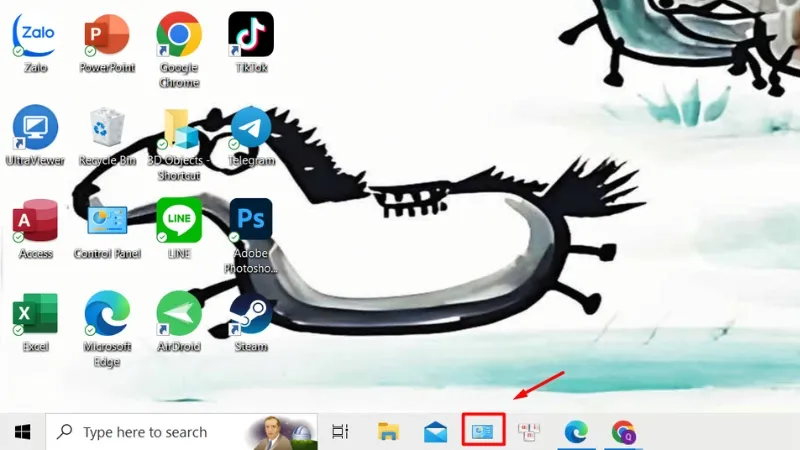Screen dimensions: 800x450
Task: Select the Adobe Photoshop desktop icon
Action: coord(251,221)
